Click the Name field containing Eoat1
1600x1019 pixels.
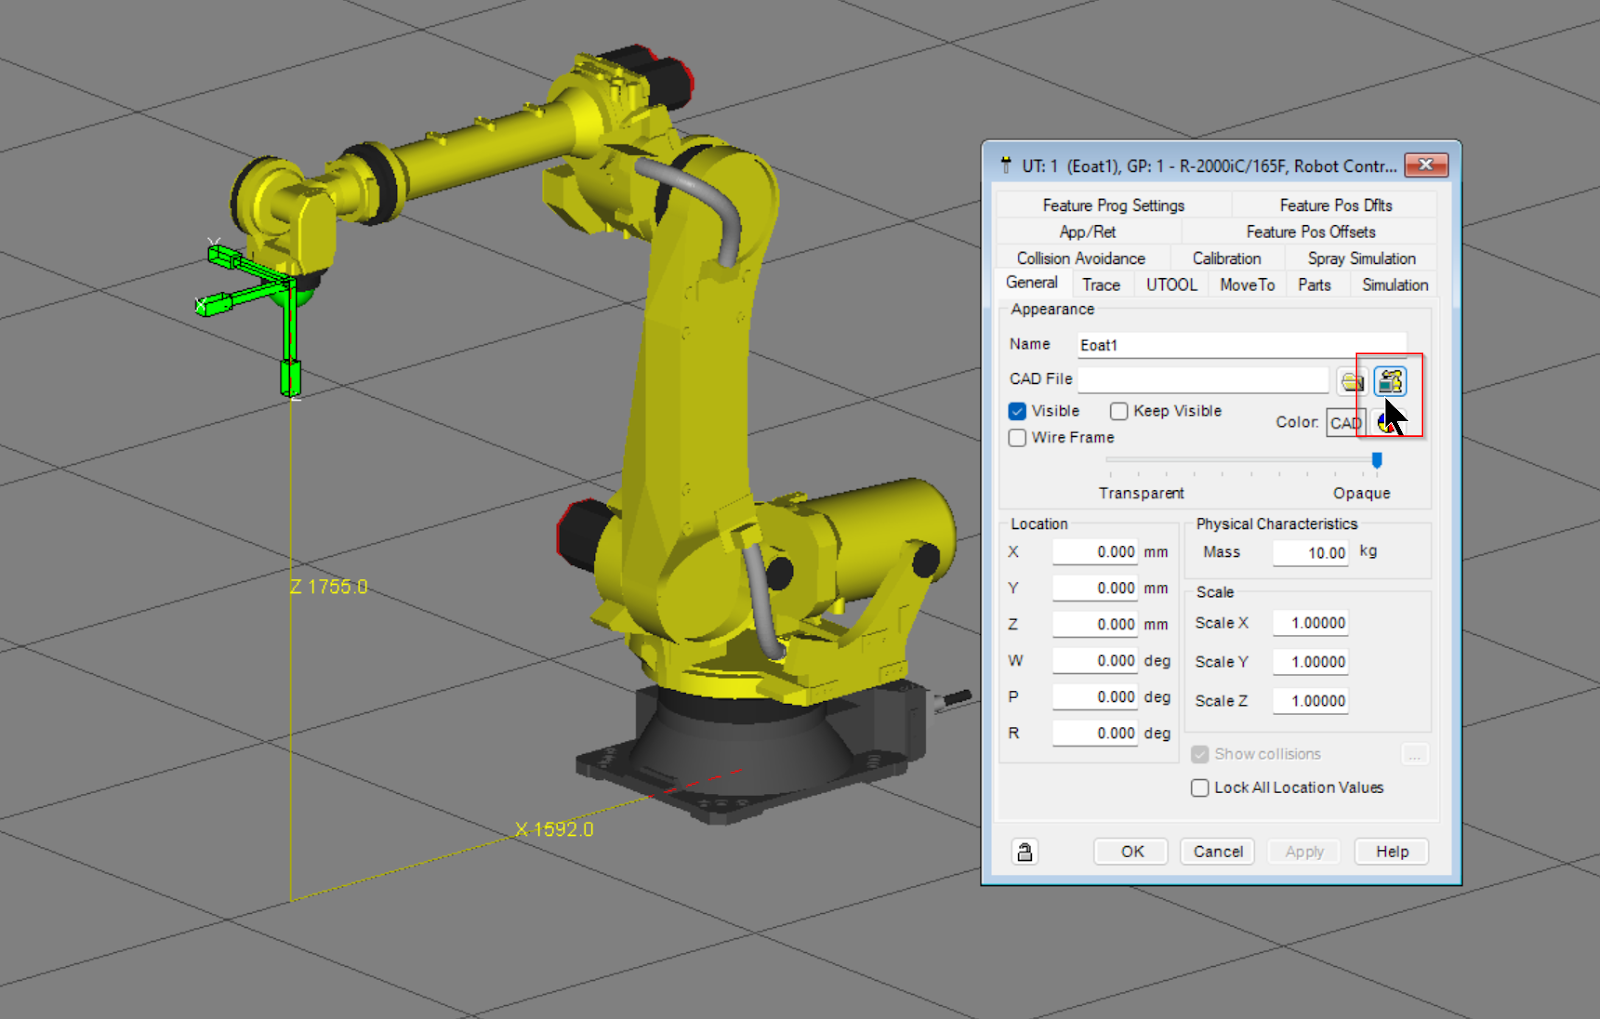coord(1242,345)
